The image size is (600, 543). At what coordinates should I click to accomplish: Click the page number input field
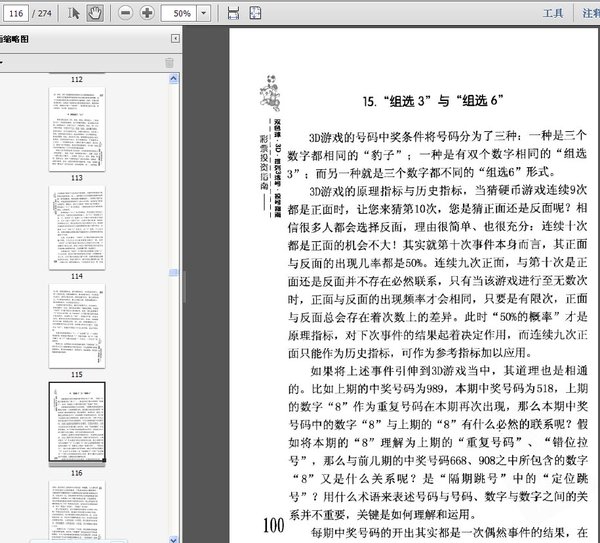coord(15,13)
